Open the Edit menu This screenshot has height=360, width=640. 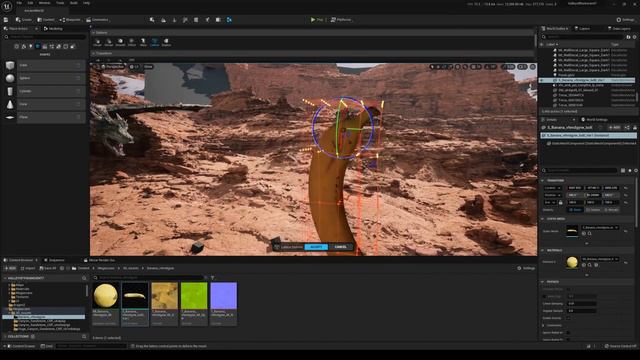click(x=30, y=3)
